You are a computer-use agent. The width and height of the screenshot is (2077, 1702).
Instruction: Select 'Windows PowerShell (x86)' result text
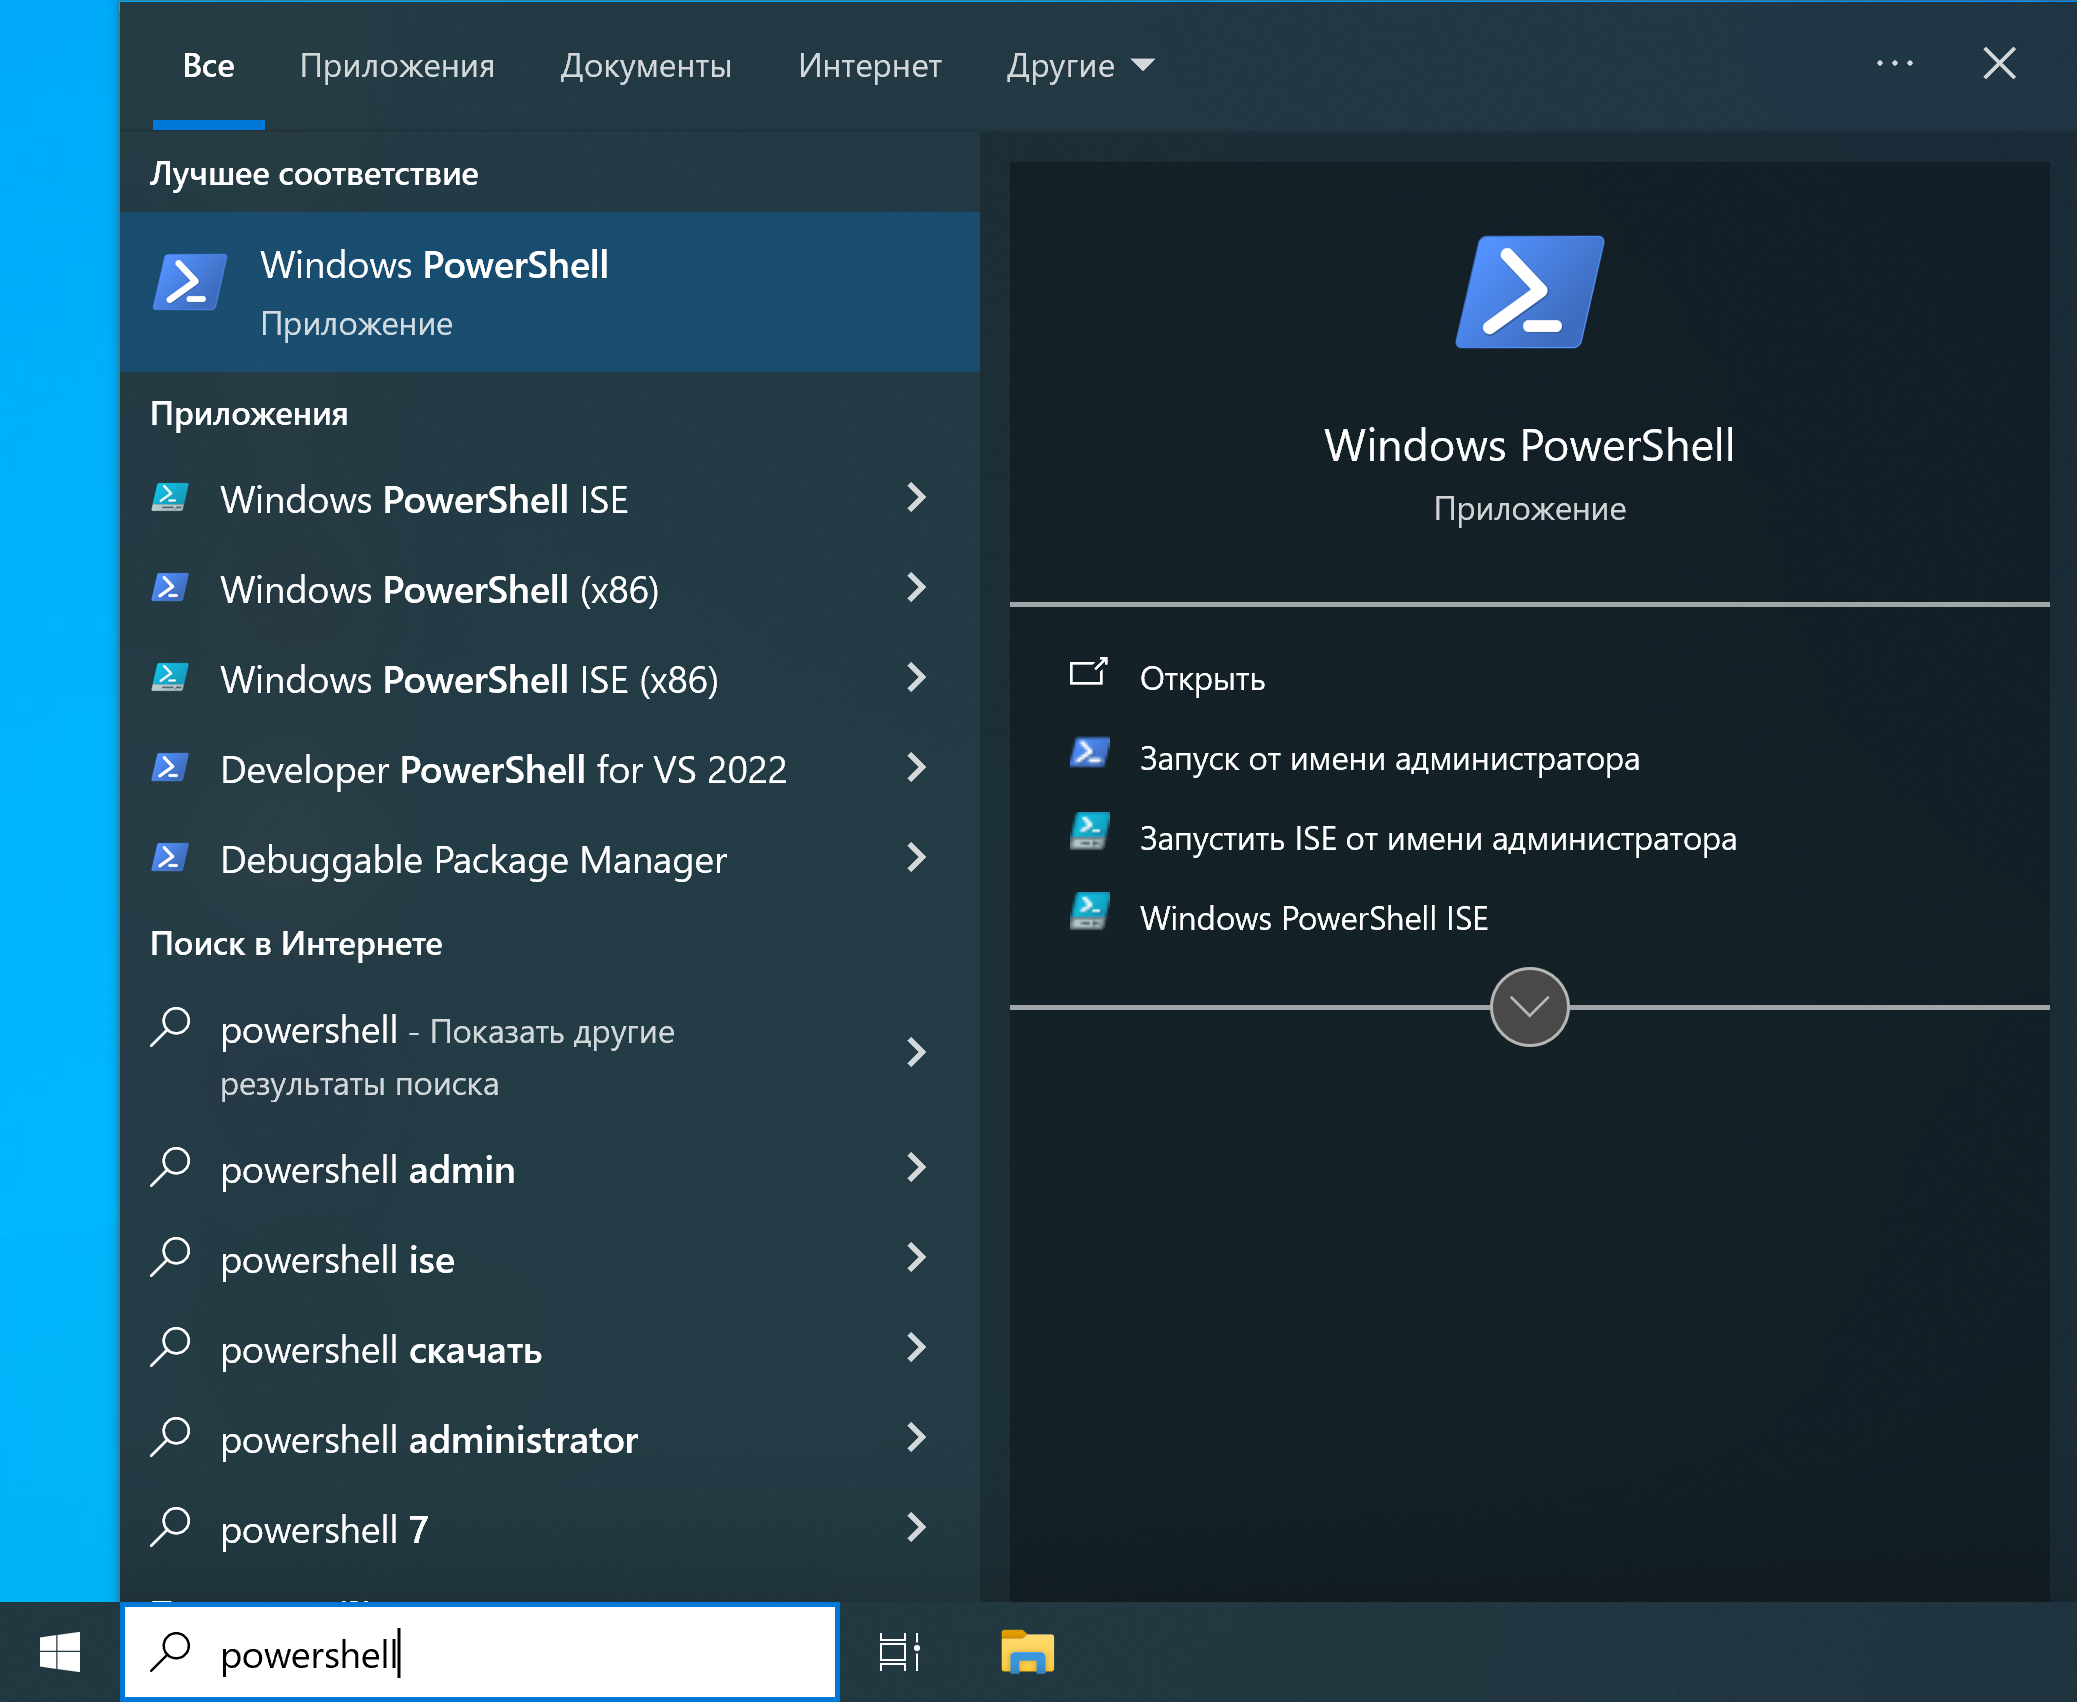point(439,590)
